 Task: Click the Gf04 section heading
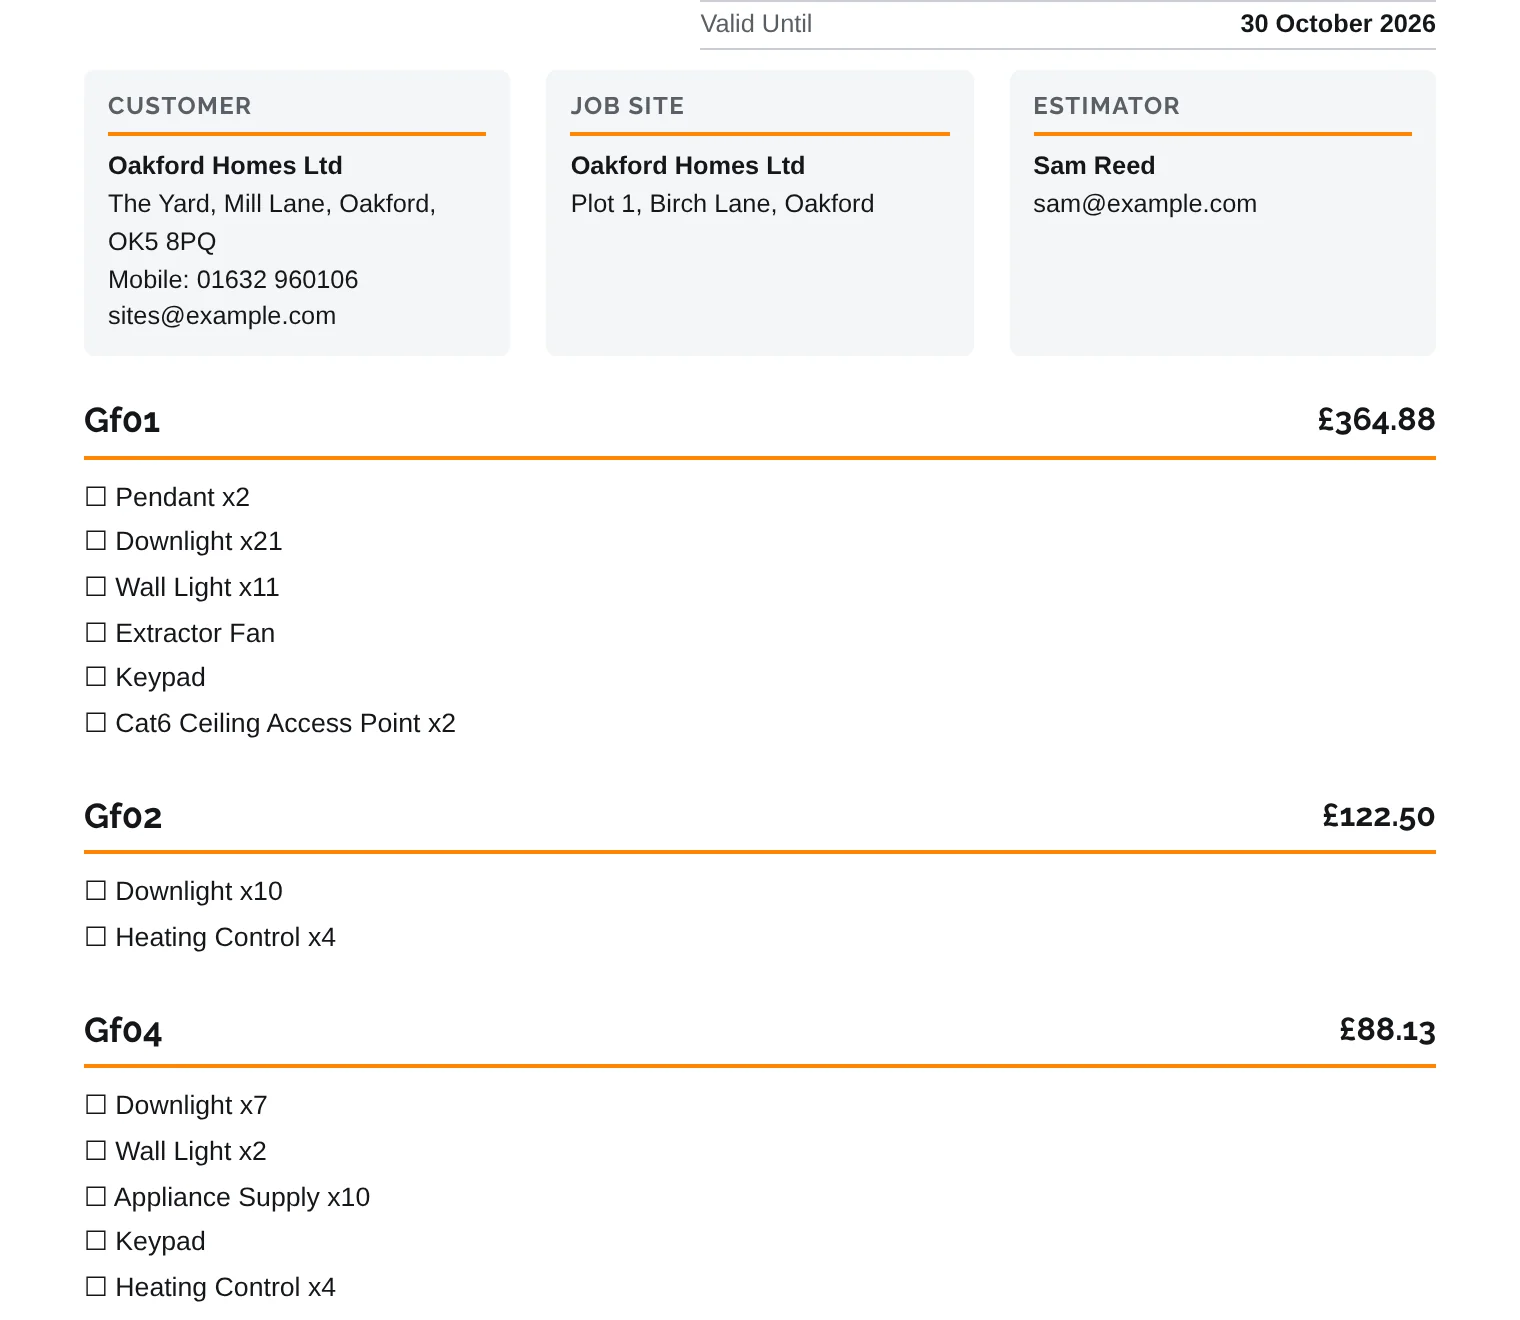(123, 1031)
